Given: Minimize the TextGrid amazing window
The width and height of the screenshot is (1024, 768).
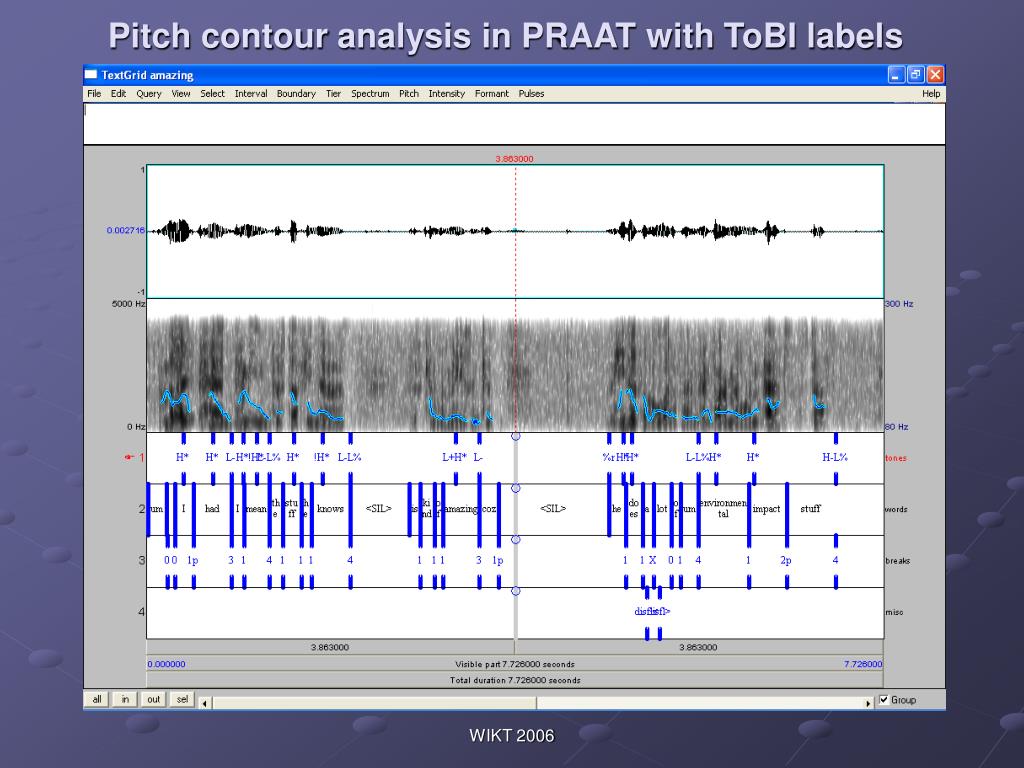Looking at the screenshot, I should pos(896,74).
